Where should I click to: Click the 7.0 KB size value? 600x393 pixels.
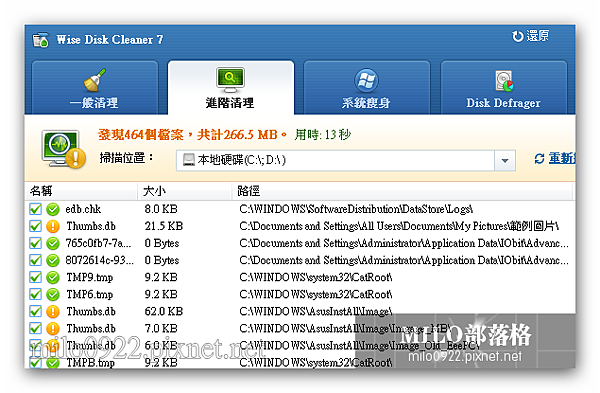click(161, 328)
